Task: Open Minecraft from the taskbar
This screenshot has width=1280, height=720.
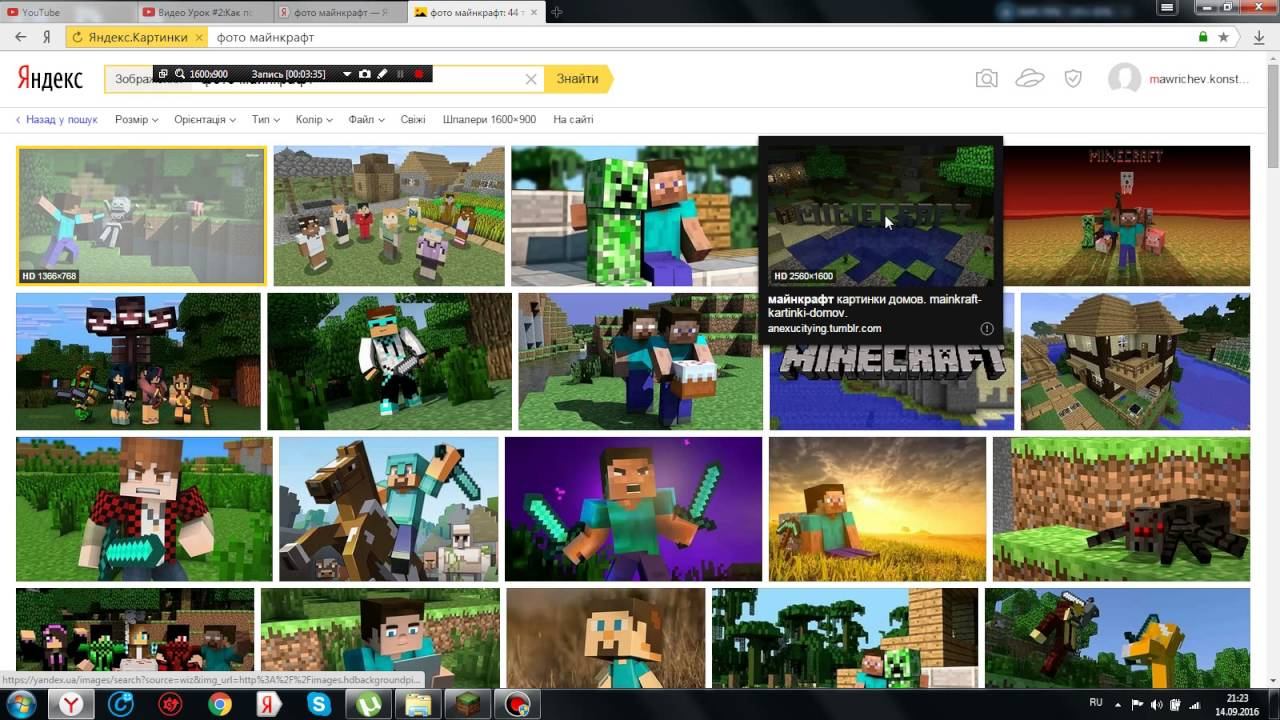Action: pos(467,705)
